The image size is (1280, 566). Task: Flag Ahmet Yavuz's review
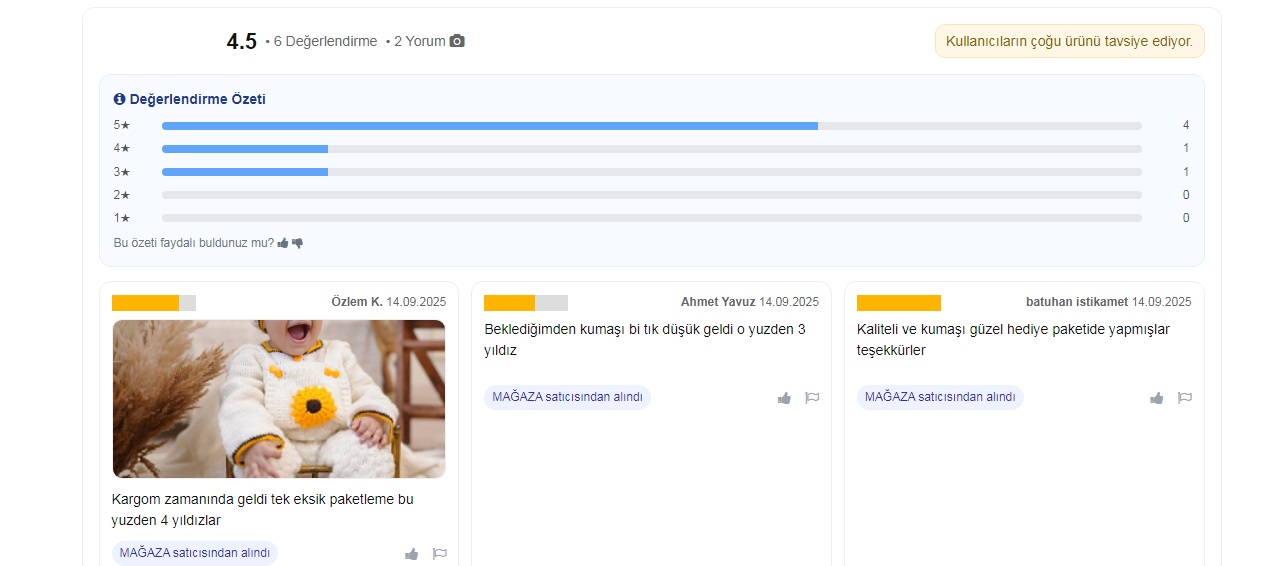coord(812,398)
